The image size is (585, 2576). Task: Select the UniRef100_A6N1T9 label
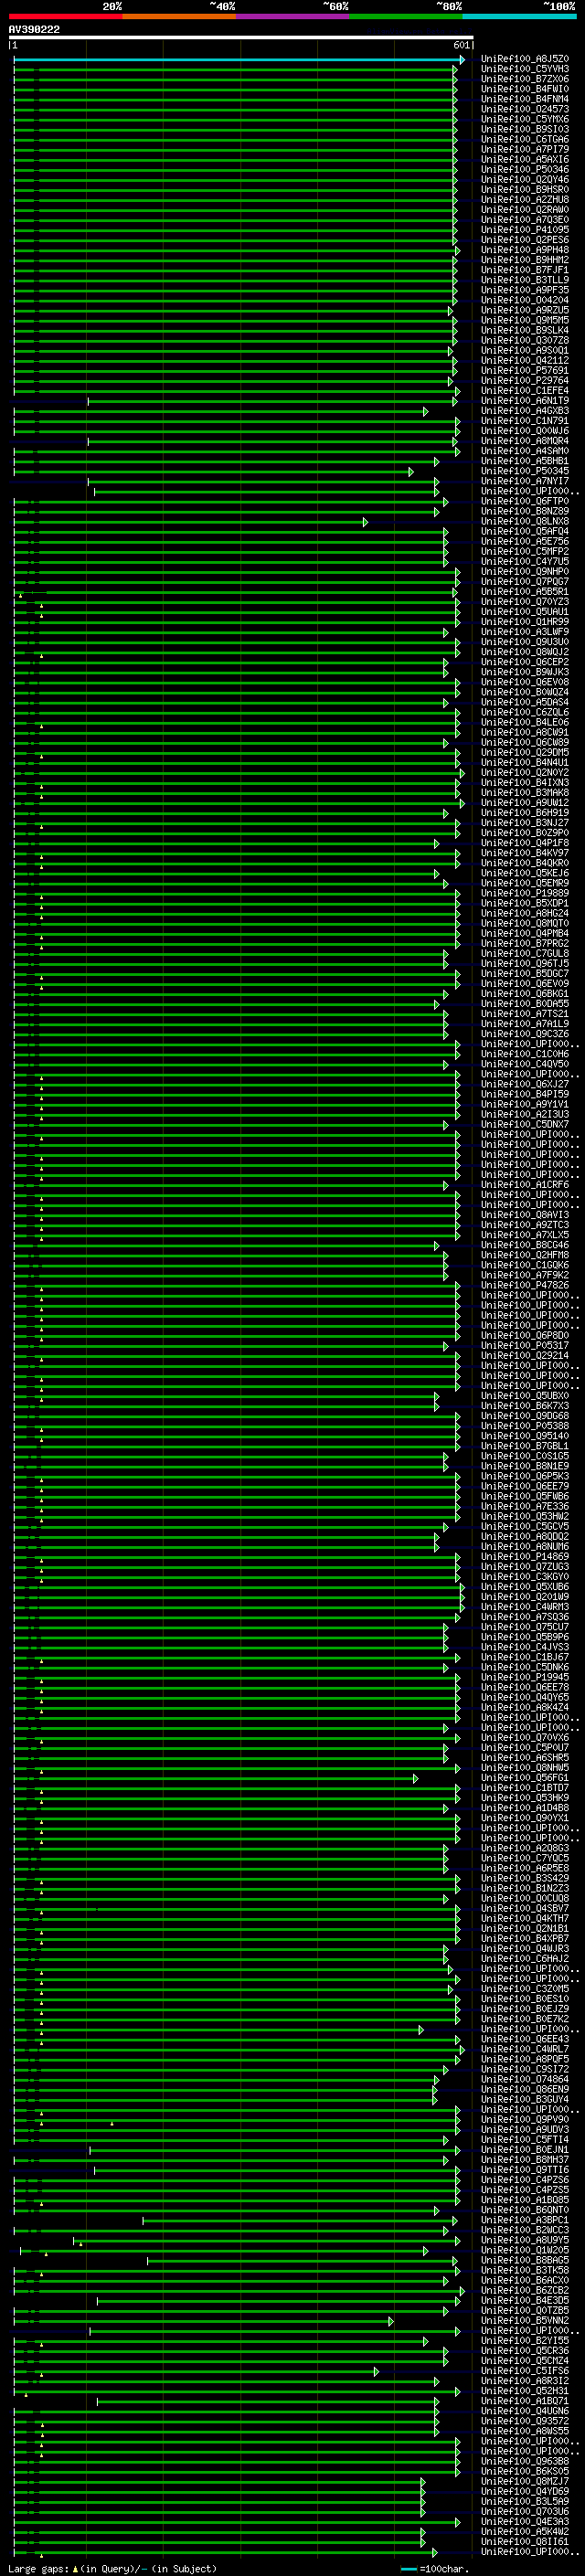(x=525, y=400)
